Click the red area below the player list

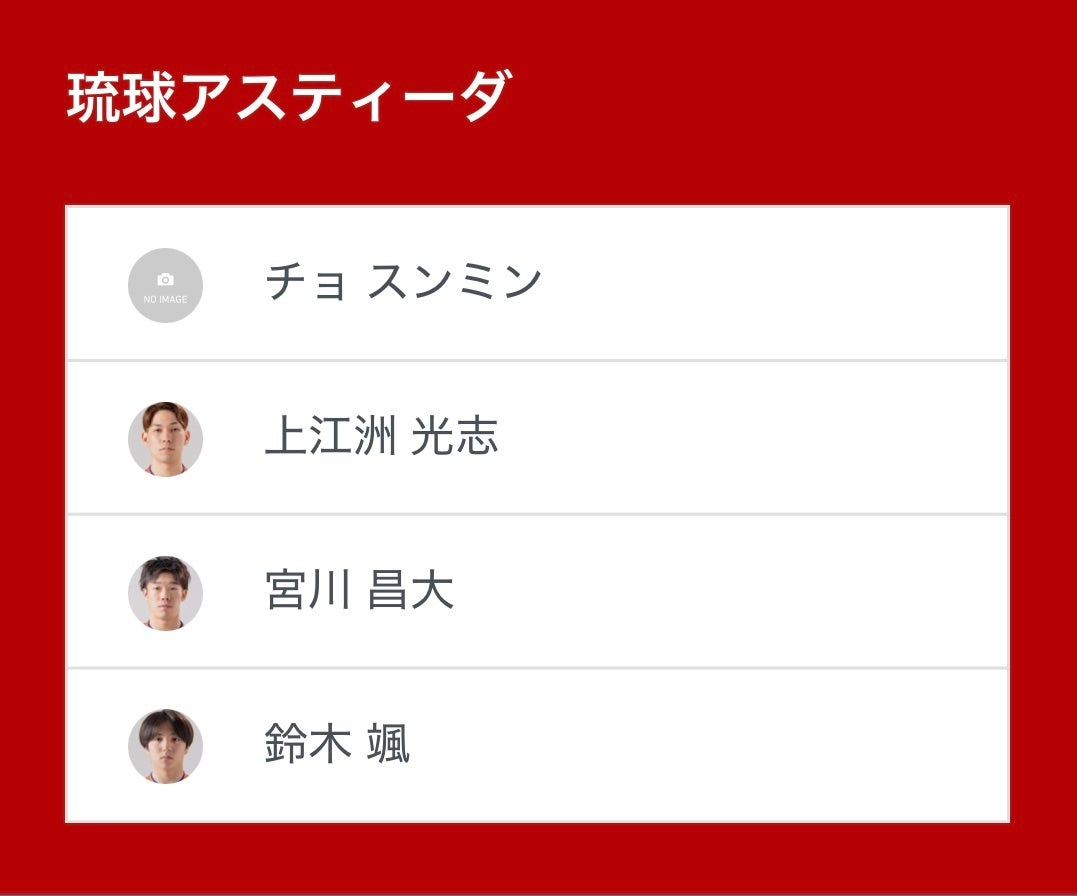point(538,858)
